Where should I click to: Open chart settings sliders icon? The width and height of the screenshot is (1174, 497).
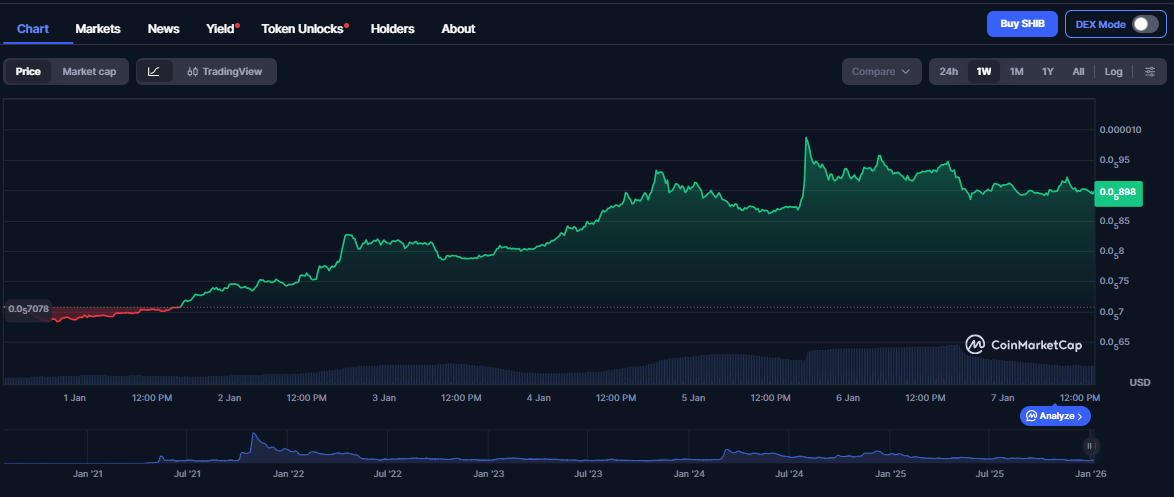click(1150, 72)
